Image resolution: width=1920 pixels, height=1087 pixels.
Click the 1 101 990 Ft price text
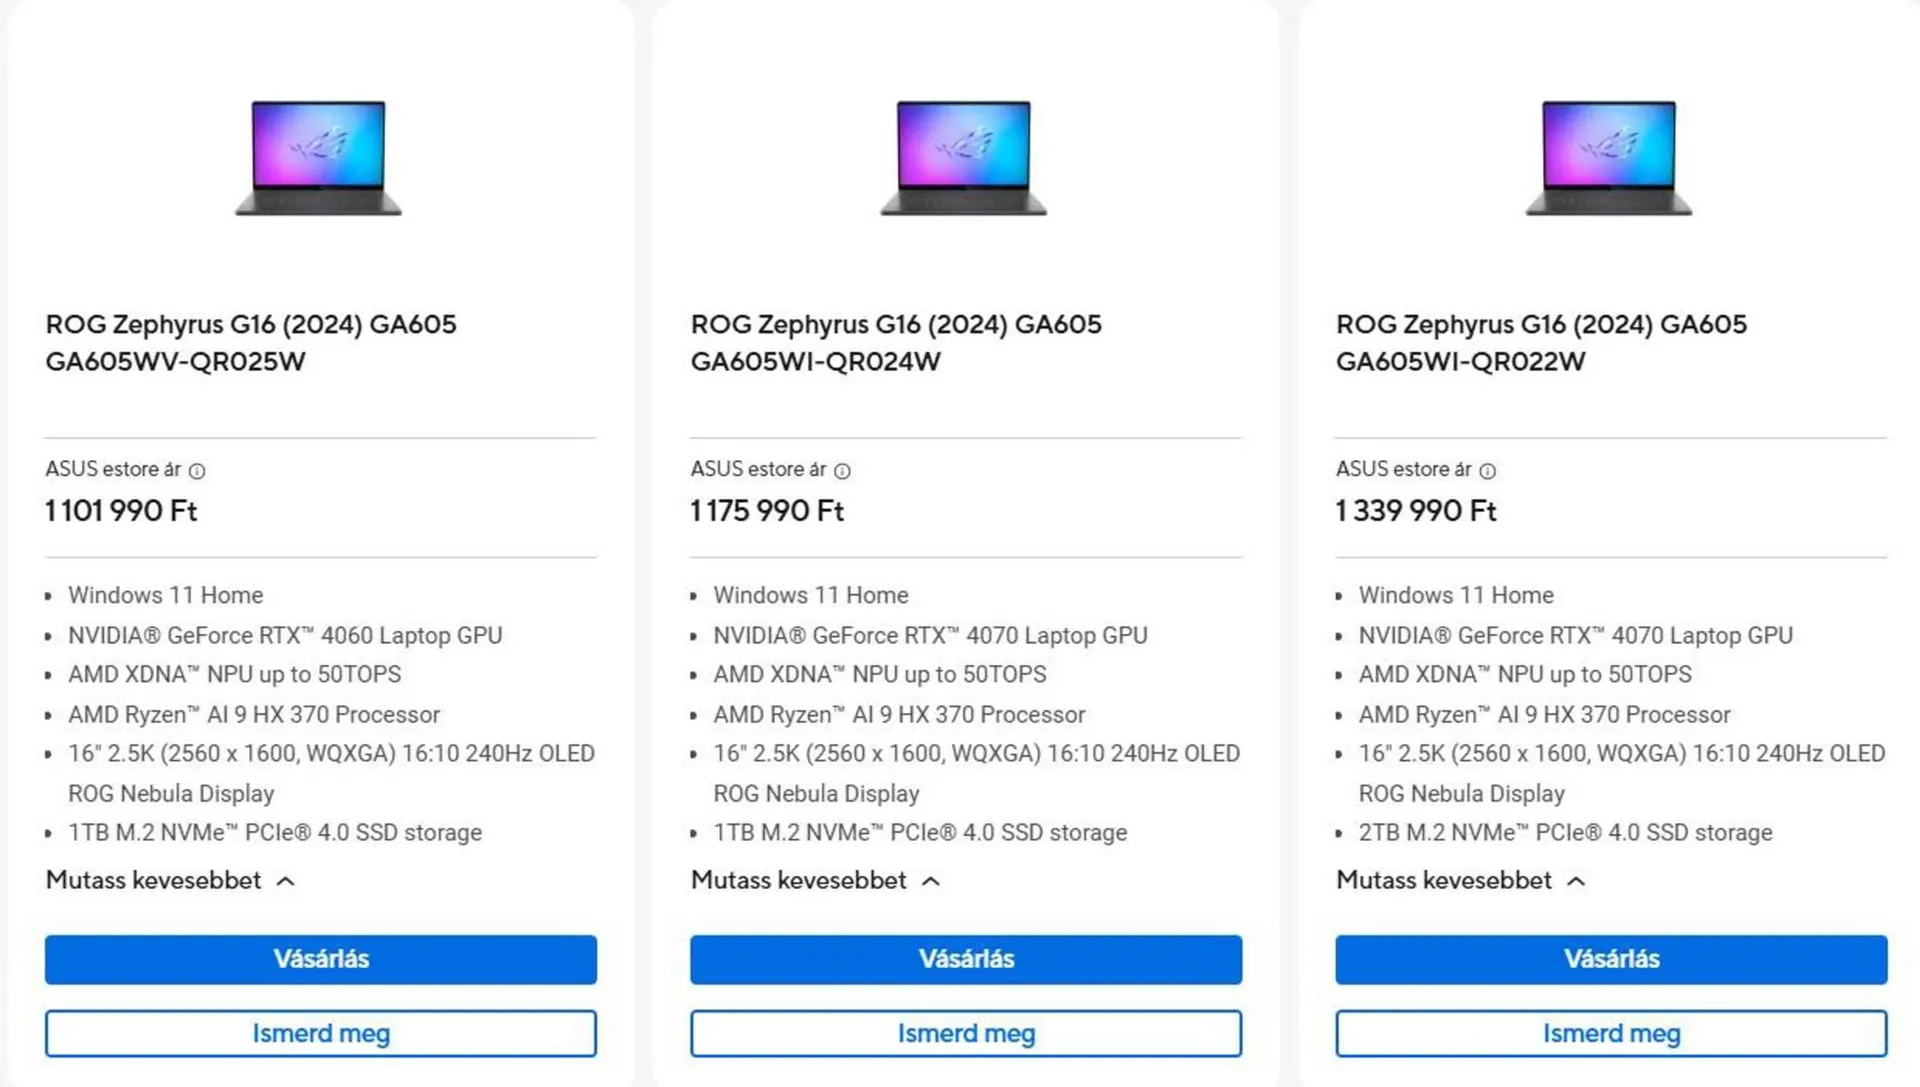click(x=121, y=511)
